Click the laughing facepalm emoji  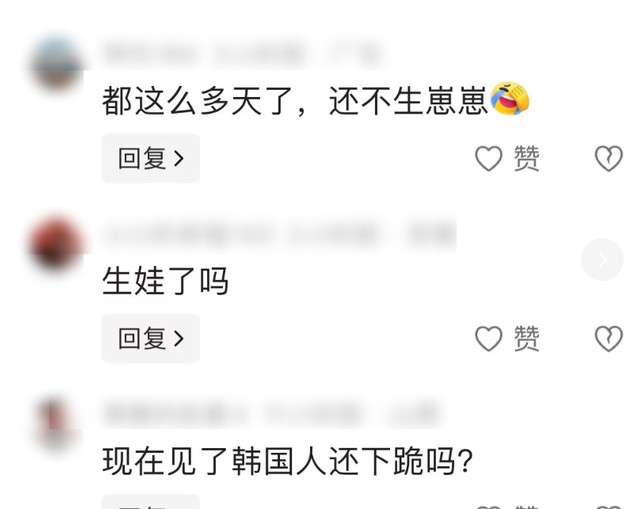tap(510, 98)
